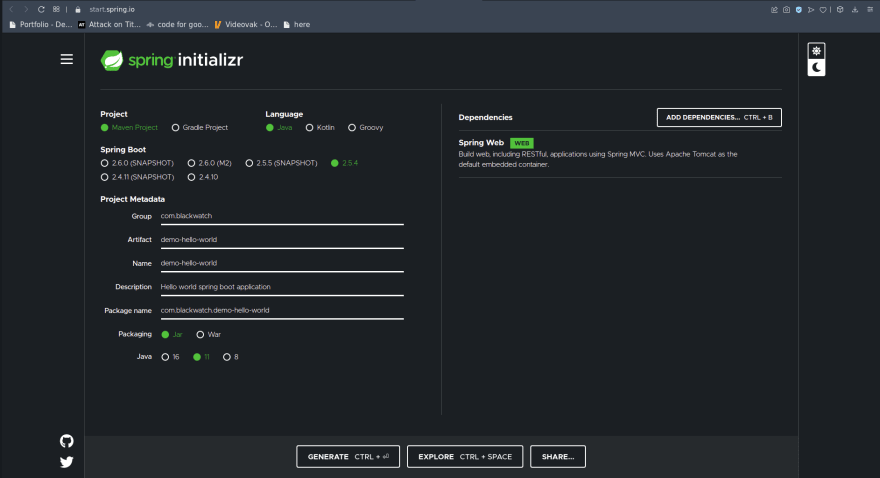Take a snapshot with camera icon
The height and width of the screenshot is (478, 880).
[x=786, y=10]
